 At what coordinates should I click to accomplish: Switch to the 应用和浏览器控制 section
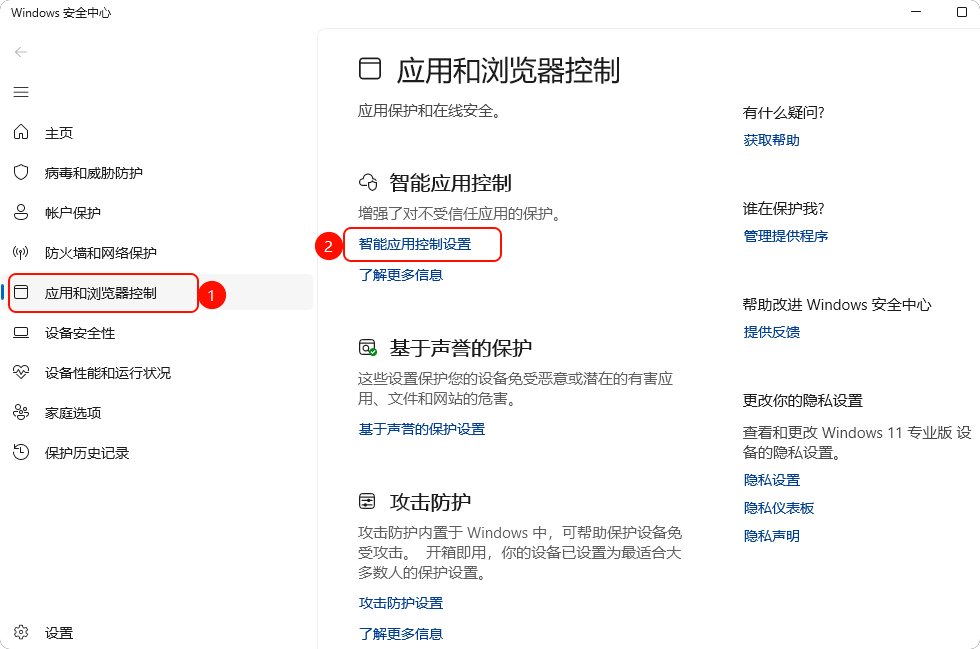[x=103, y=292]
